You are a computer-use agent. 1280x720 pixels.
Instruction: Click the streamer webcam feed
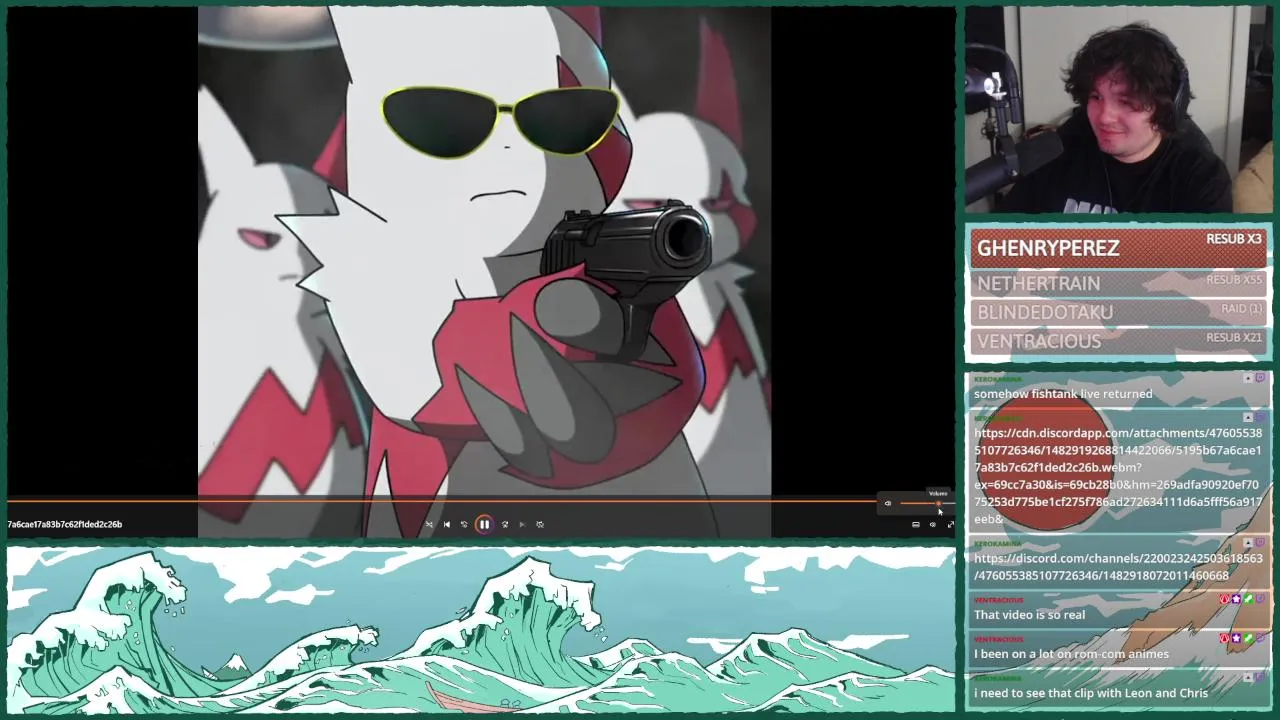click(1118, 109)
